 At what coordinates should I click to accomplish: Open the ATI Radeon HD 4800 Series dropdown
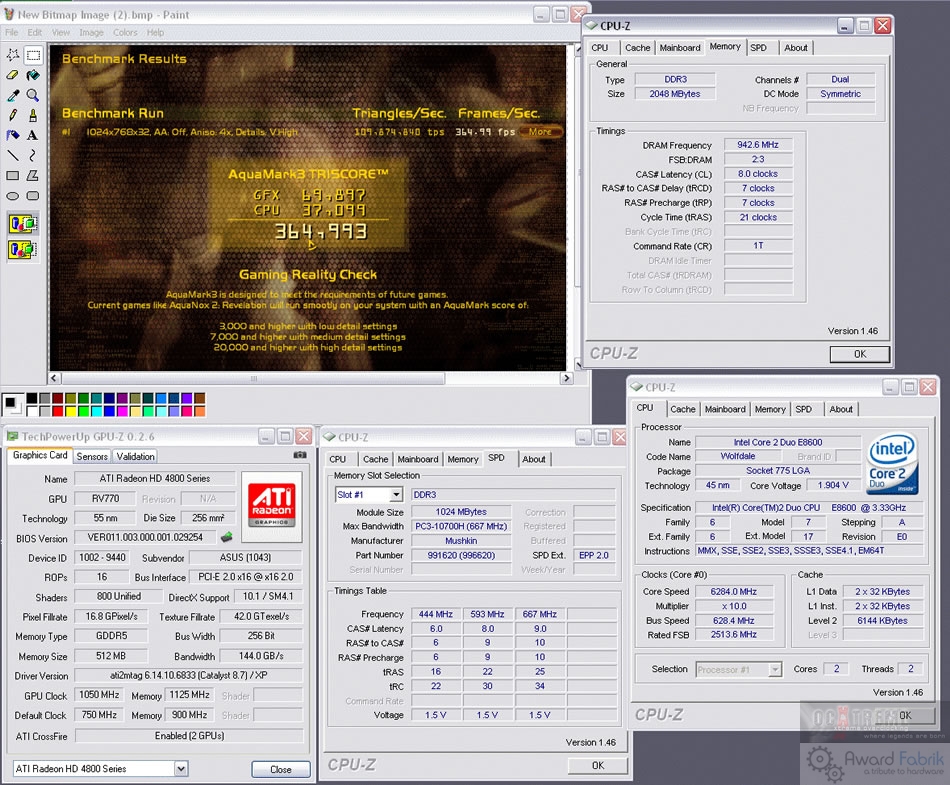pyautogui.click(x=181, y=769)
